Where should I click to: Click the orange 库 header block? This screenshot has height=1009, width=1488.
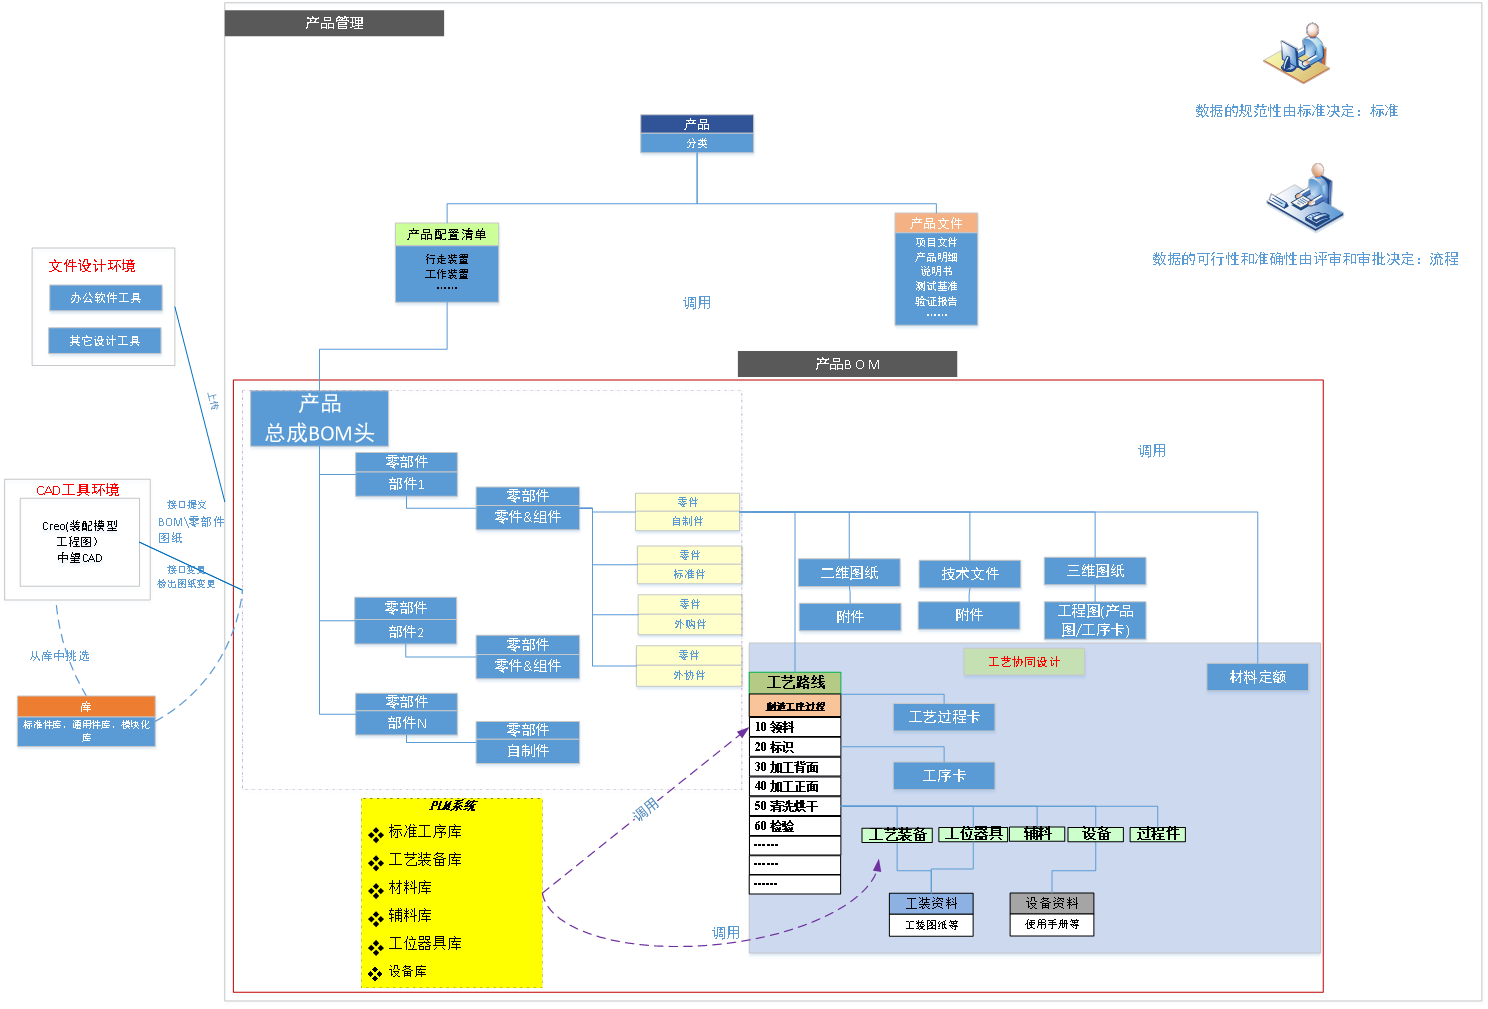pos(86,706)
